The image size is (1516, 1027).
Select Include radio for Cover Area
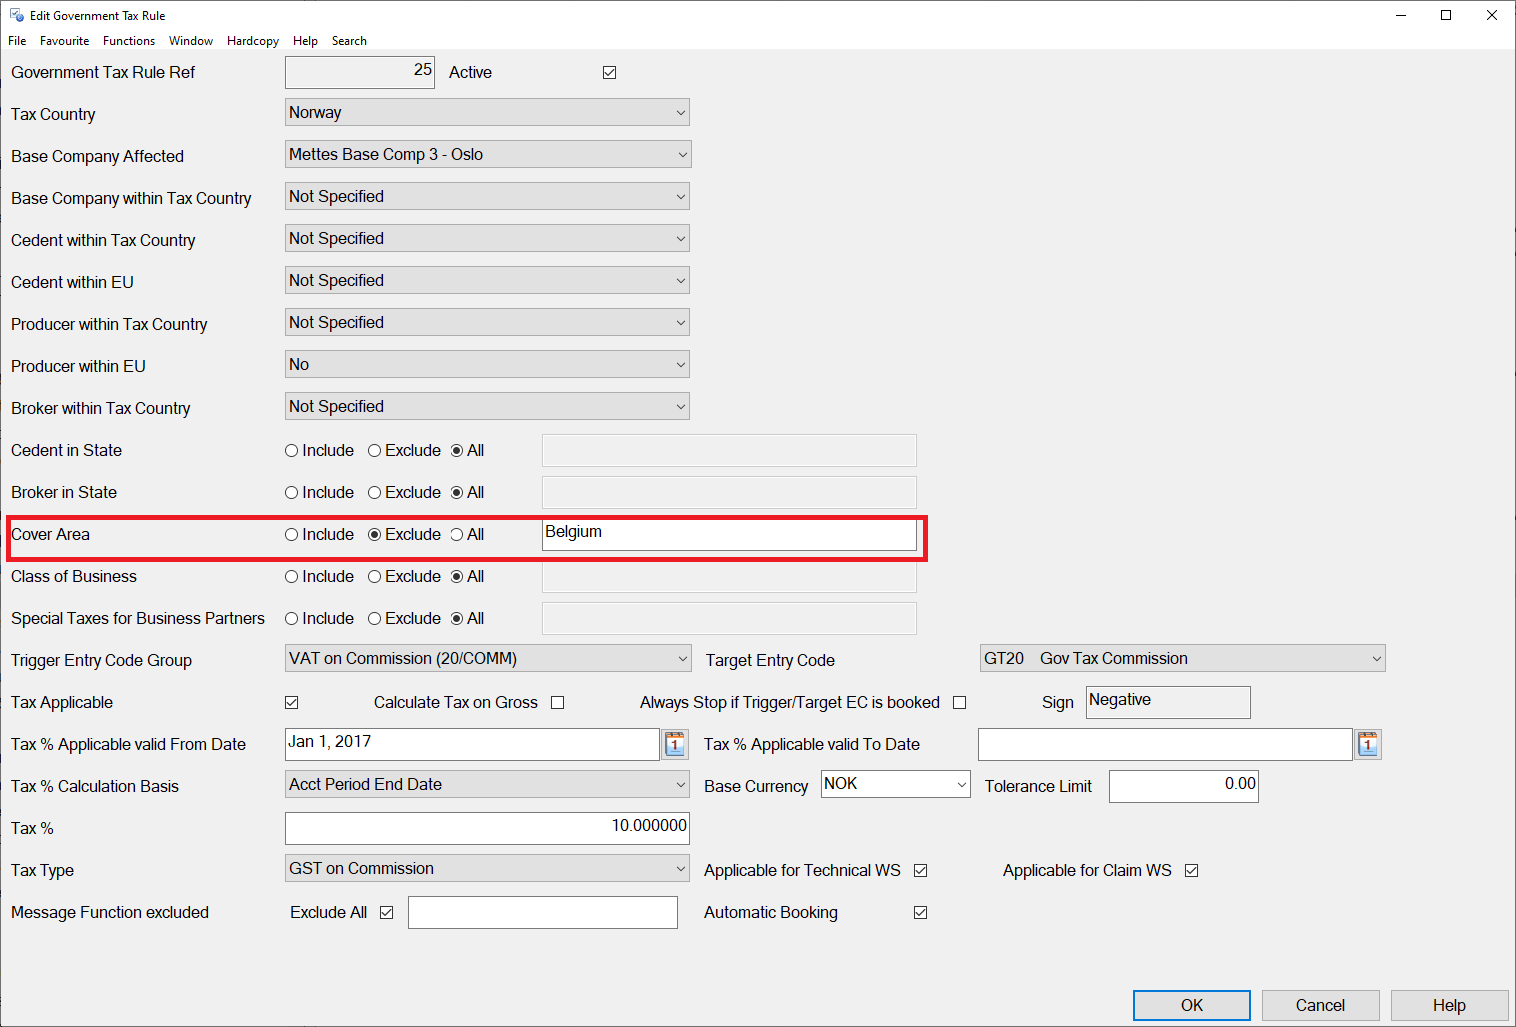[292, 535]
